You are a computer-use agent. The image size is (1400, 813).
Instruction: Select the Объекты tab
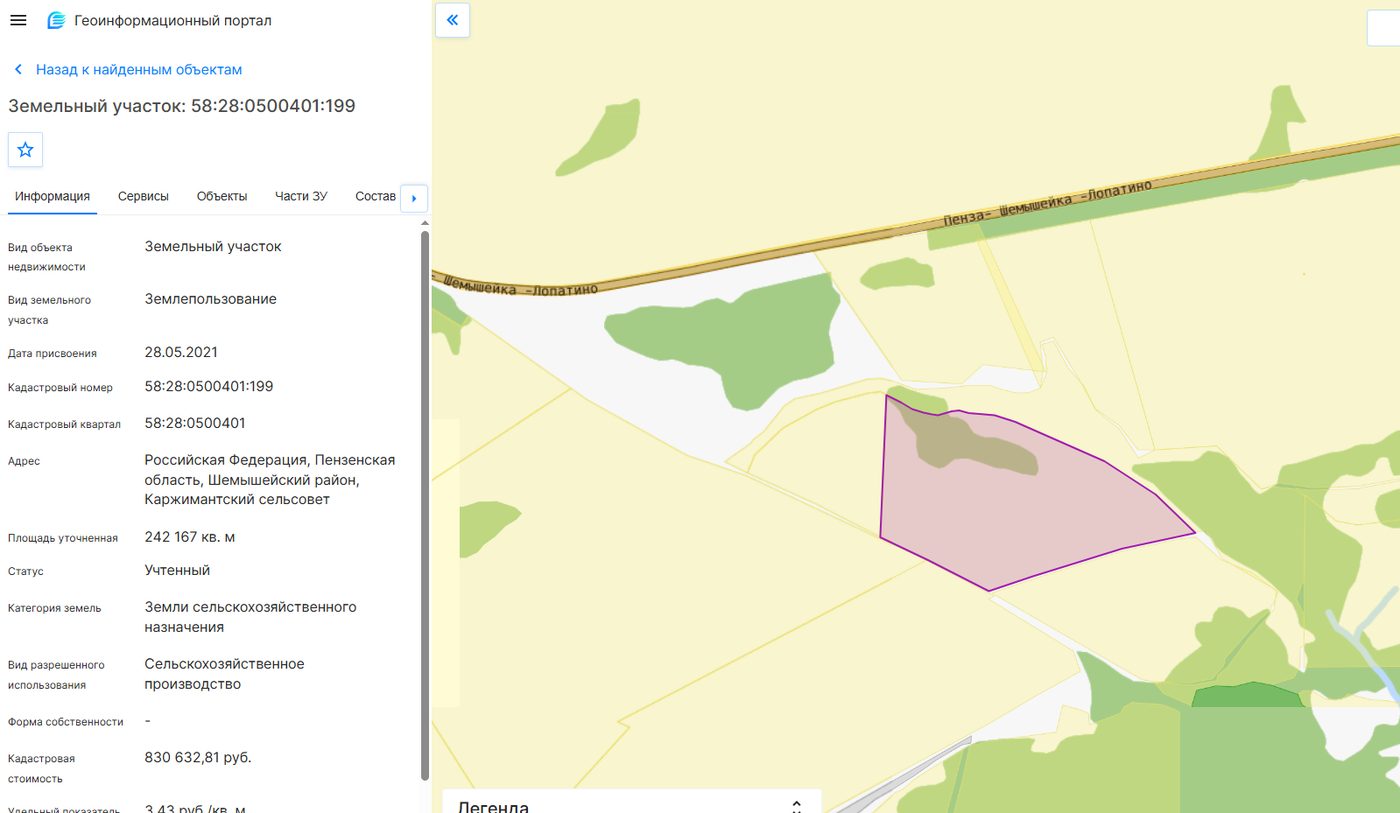click(x=222, y=196)
